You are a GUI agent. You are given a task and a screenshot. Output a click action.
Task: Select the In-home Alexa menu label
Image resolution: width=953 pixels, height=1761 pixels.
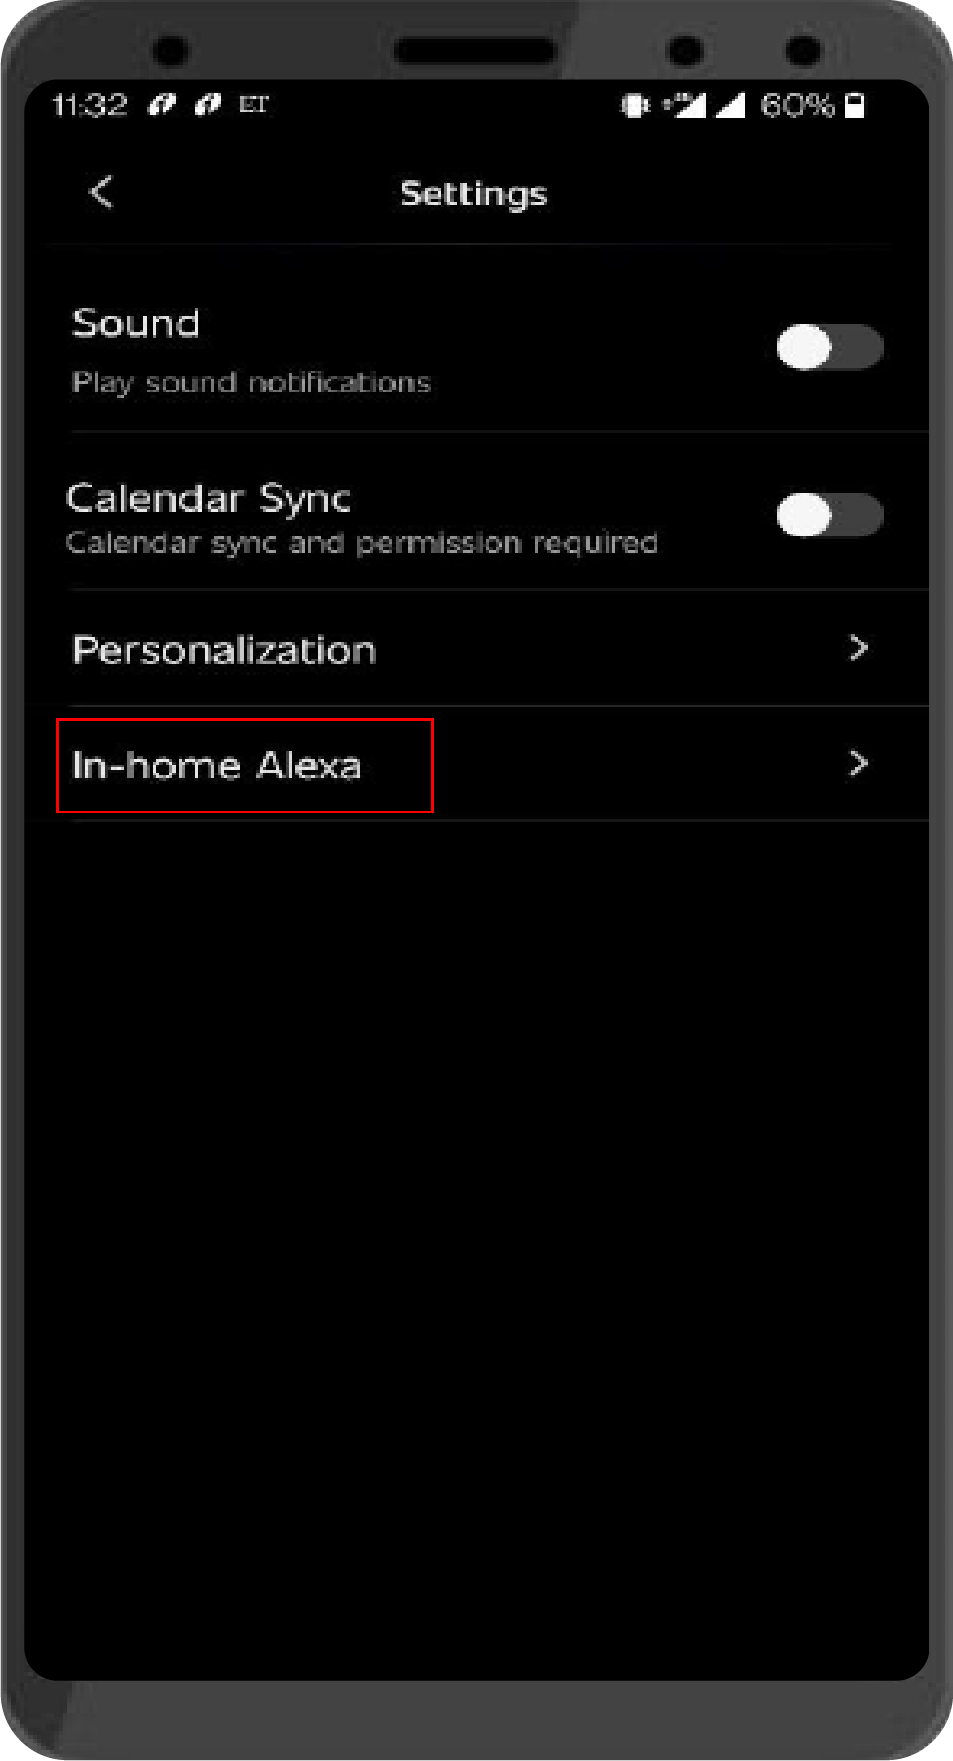pos(217,765)
